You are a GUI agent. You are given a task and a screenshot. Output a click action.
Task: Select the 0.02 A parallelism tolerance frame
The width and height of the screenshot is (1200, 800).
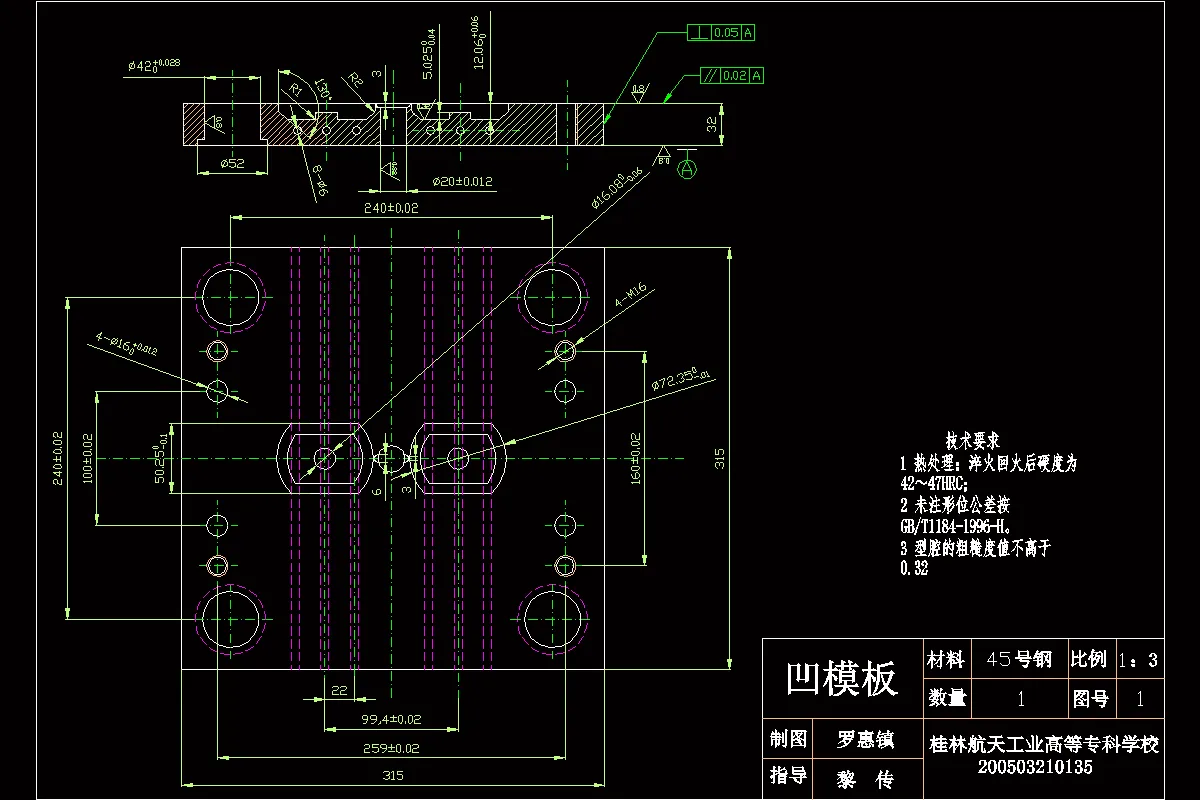coord(730,75)
